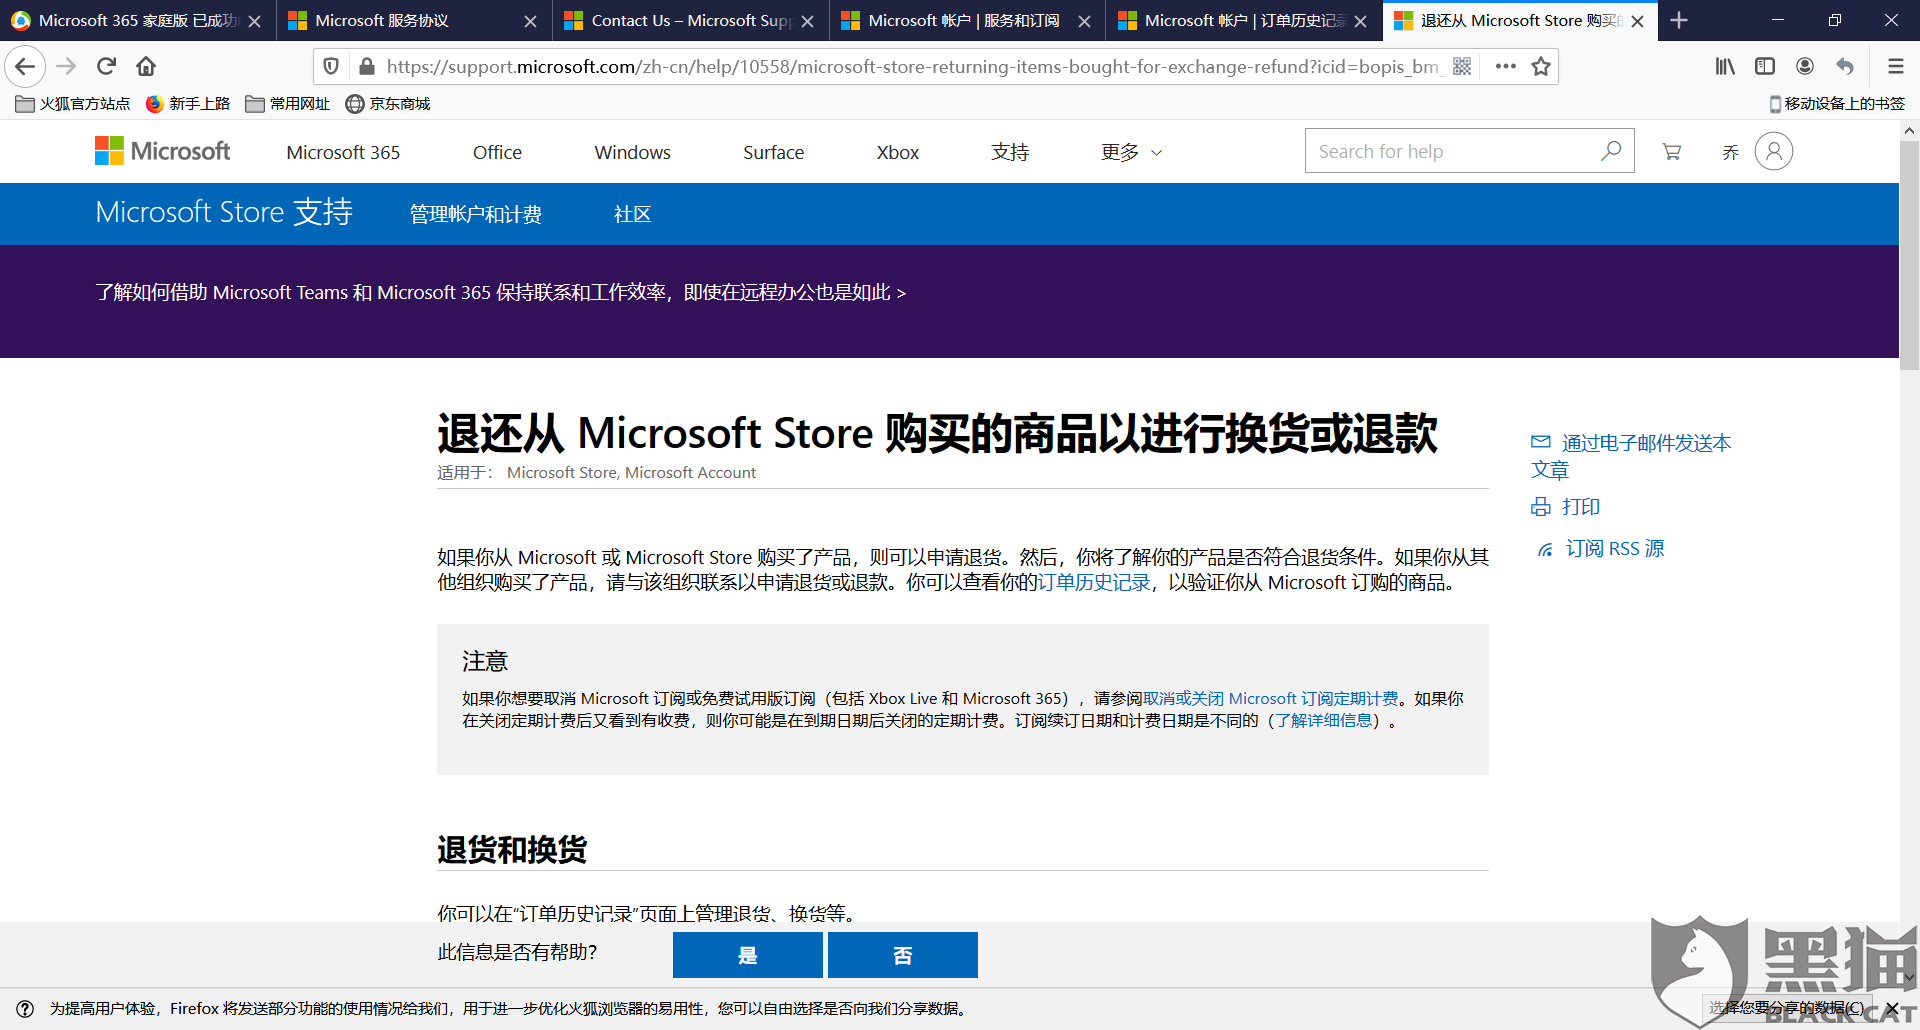Open the 新手上路 bookmark
Screen dimensions: 1920x1030
pyautogui.click(x=188, y=104)
